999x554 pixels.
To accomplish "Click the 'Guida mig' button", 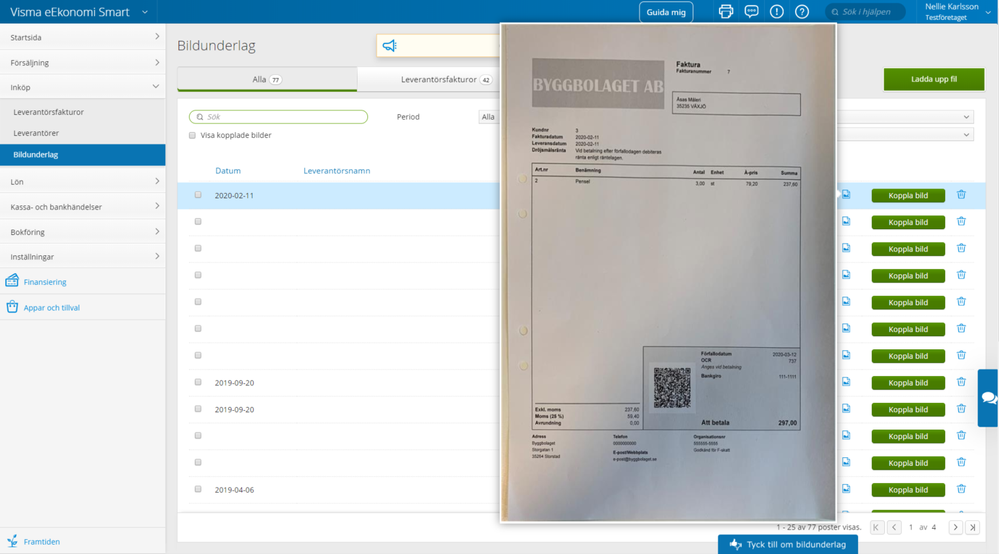I will click(665, 12).
